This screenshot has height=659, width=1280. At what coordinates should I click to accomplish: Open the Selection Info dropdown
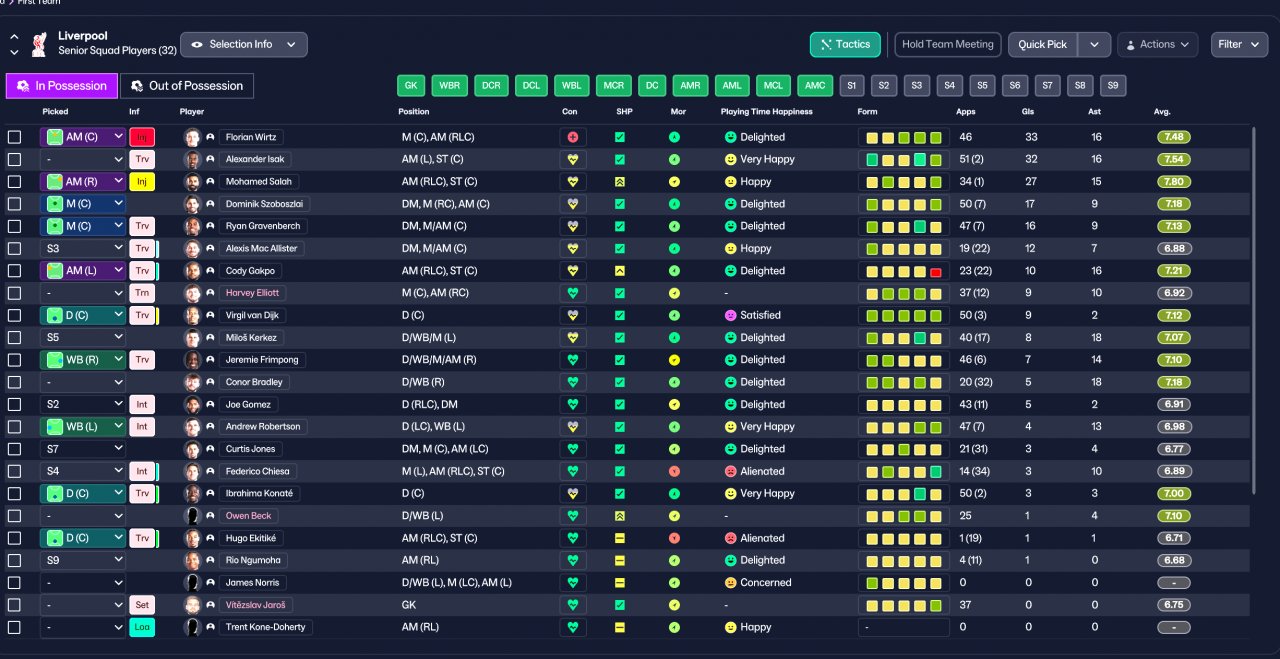point(244,44)
